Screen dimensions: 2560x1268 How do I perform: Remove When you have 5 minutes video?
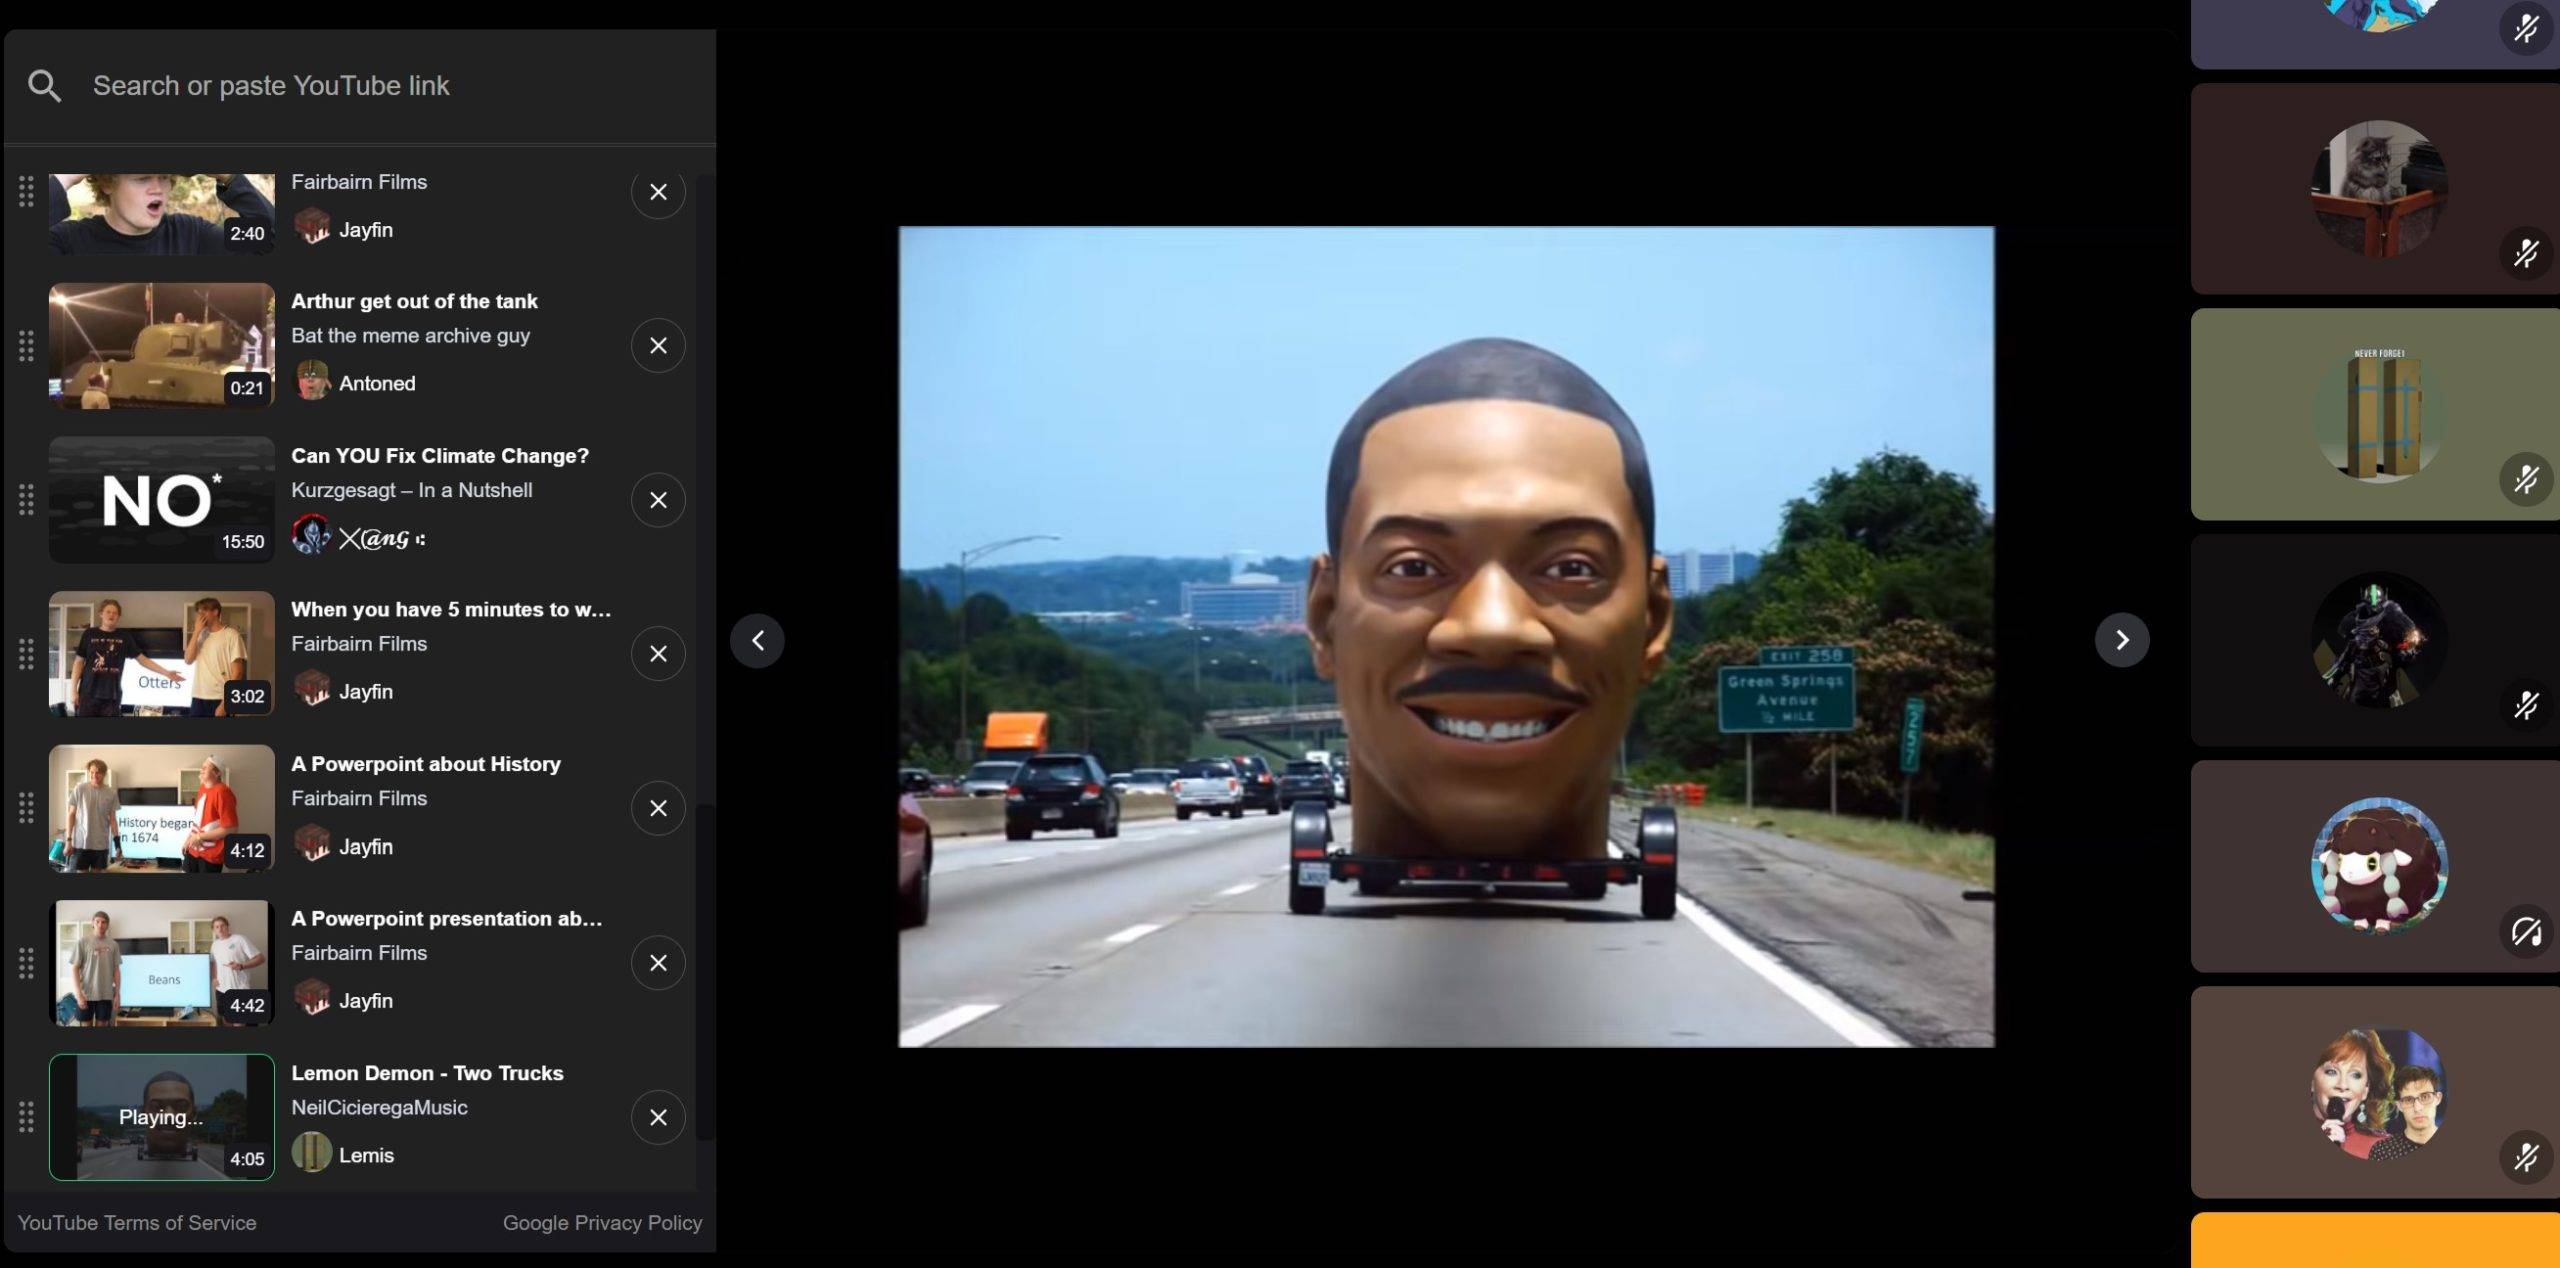click(658, 654)
